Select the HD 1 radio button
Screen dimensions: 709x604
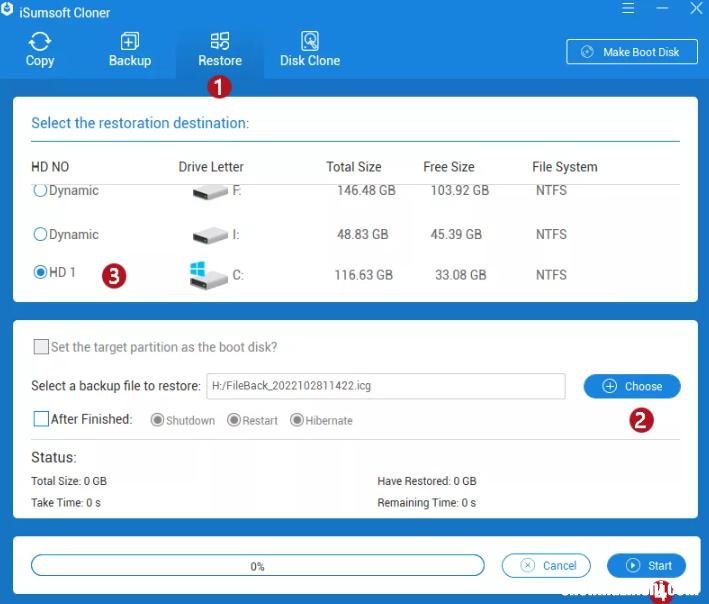point(40,272)
